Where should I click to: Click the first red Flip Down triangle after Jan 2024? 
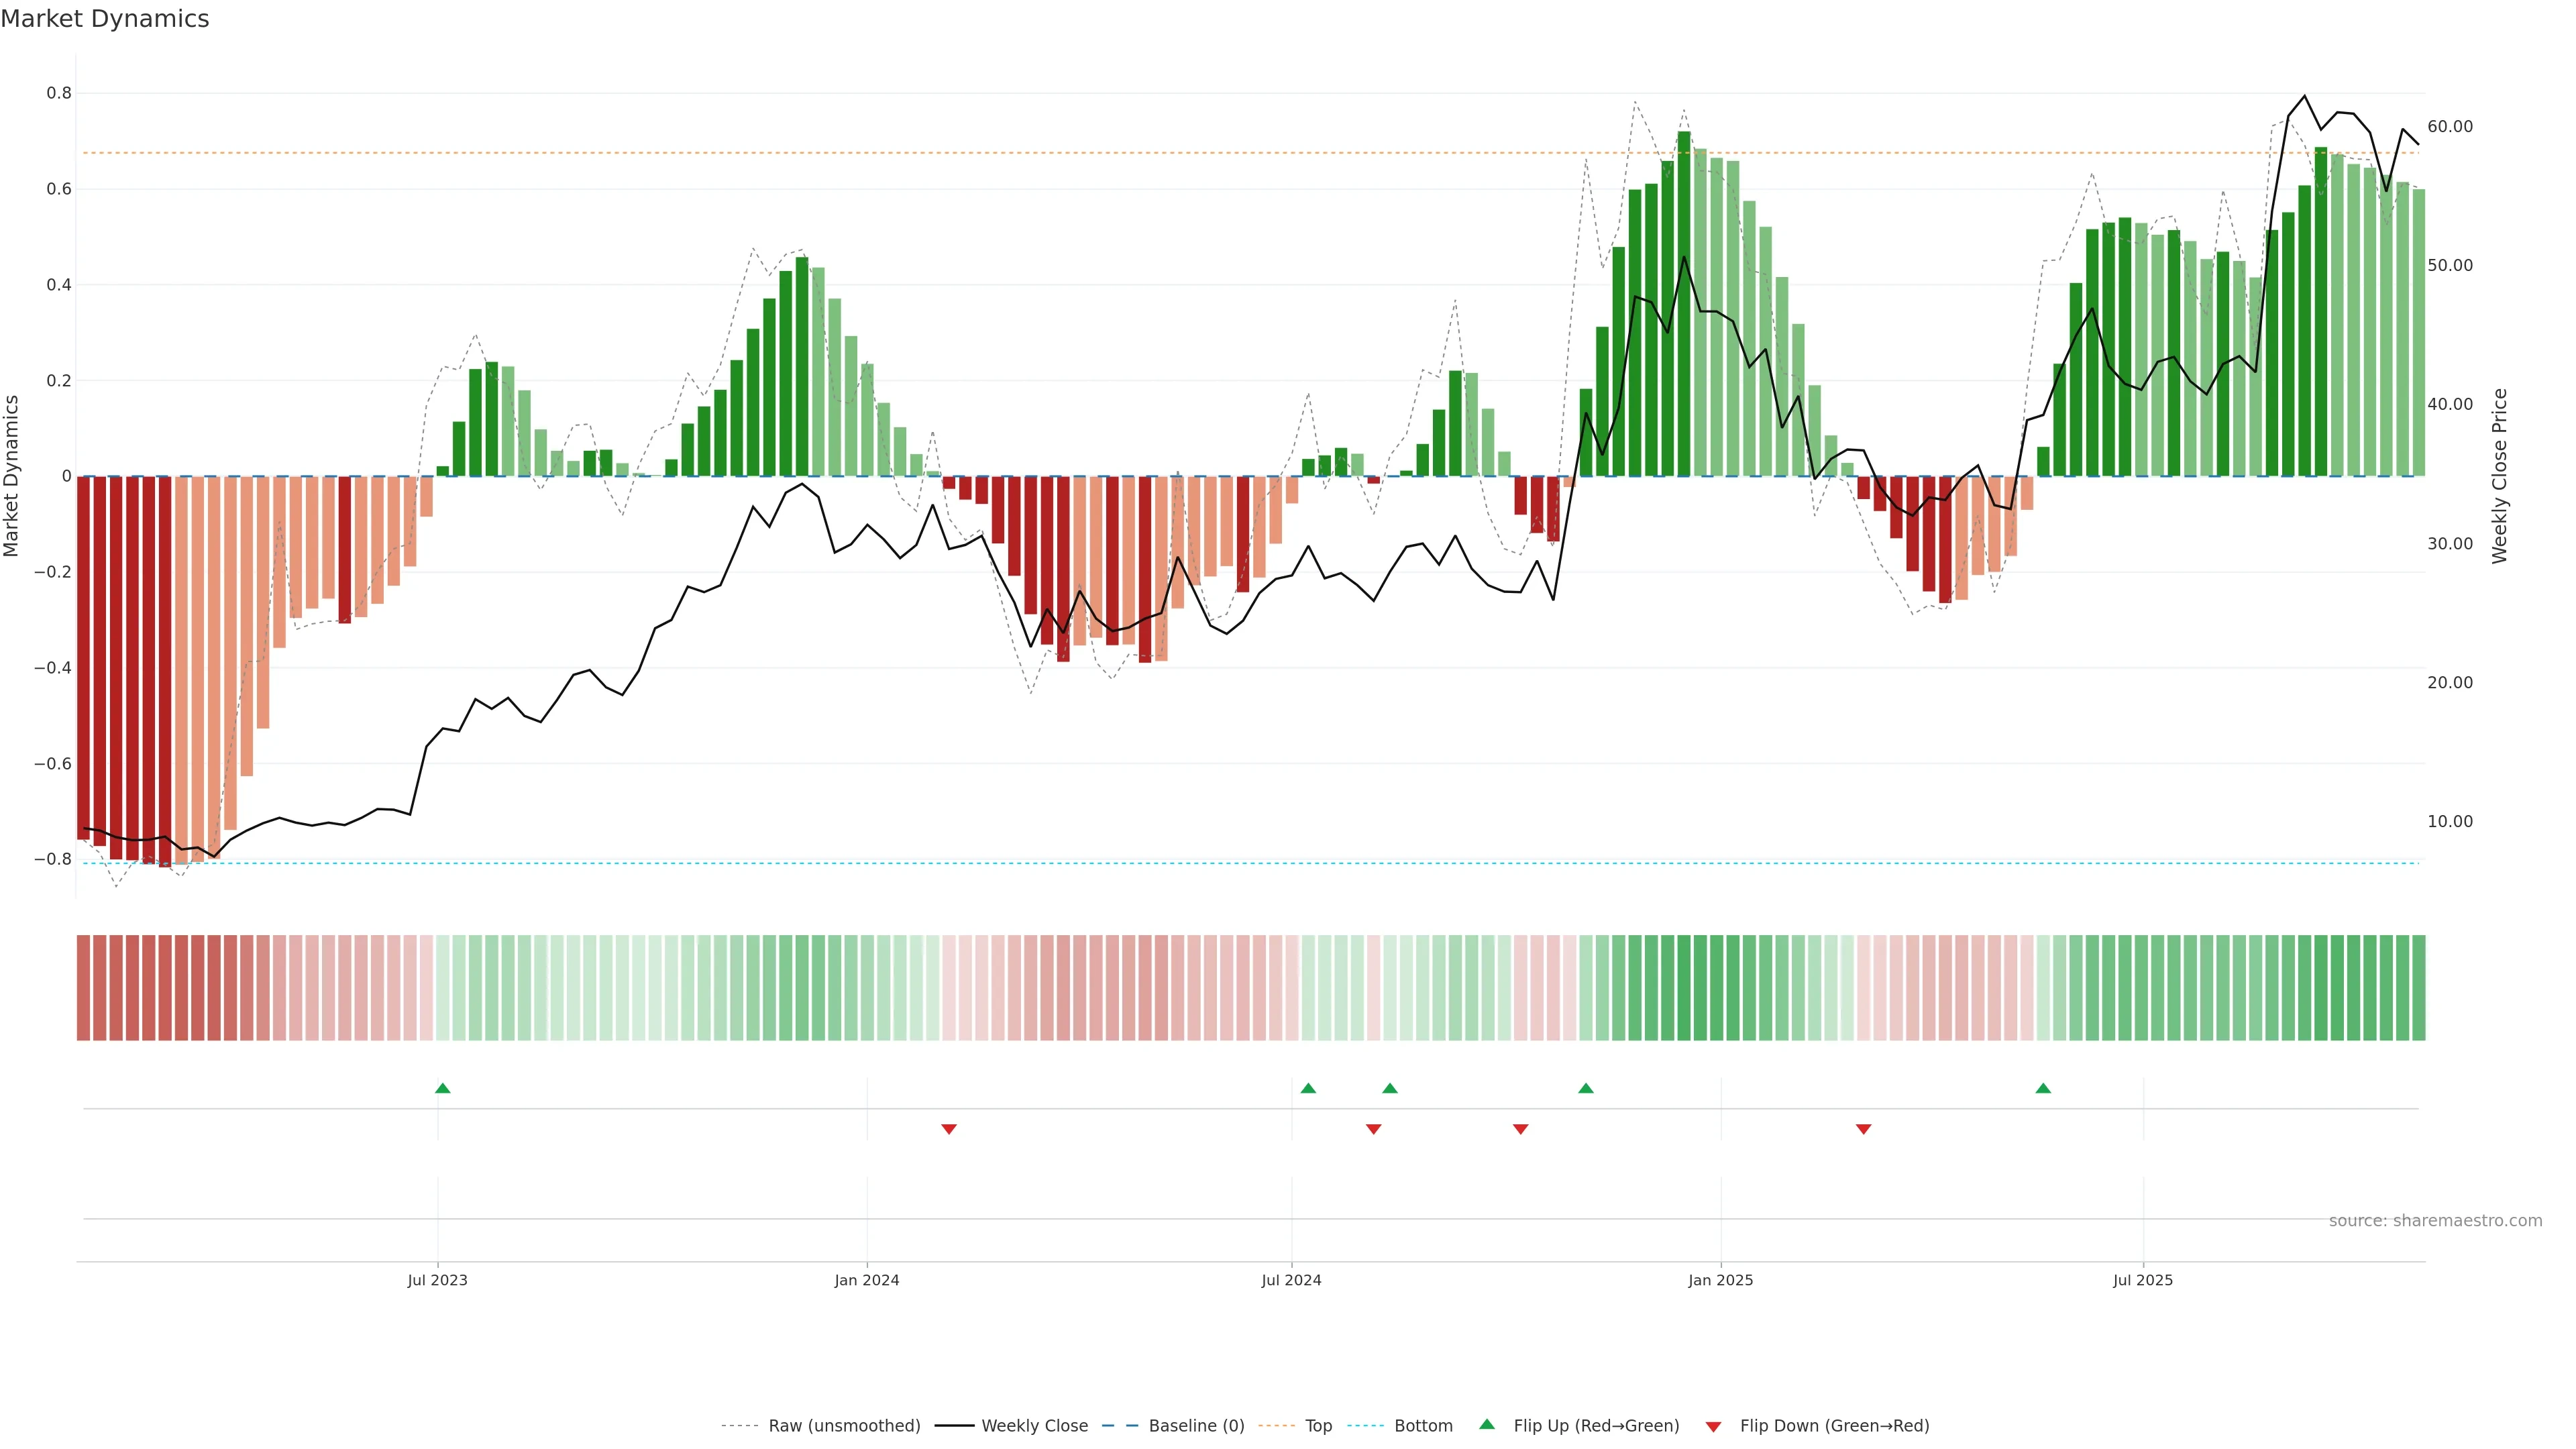(949, 1129)
